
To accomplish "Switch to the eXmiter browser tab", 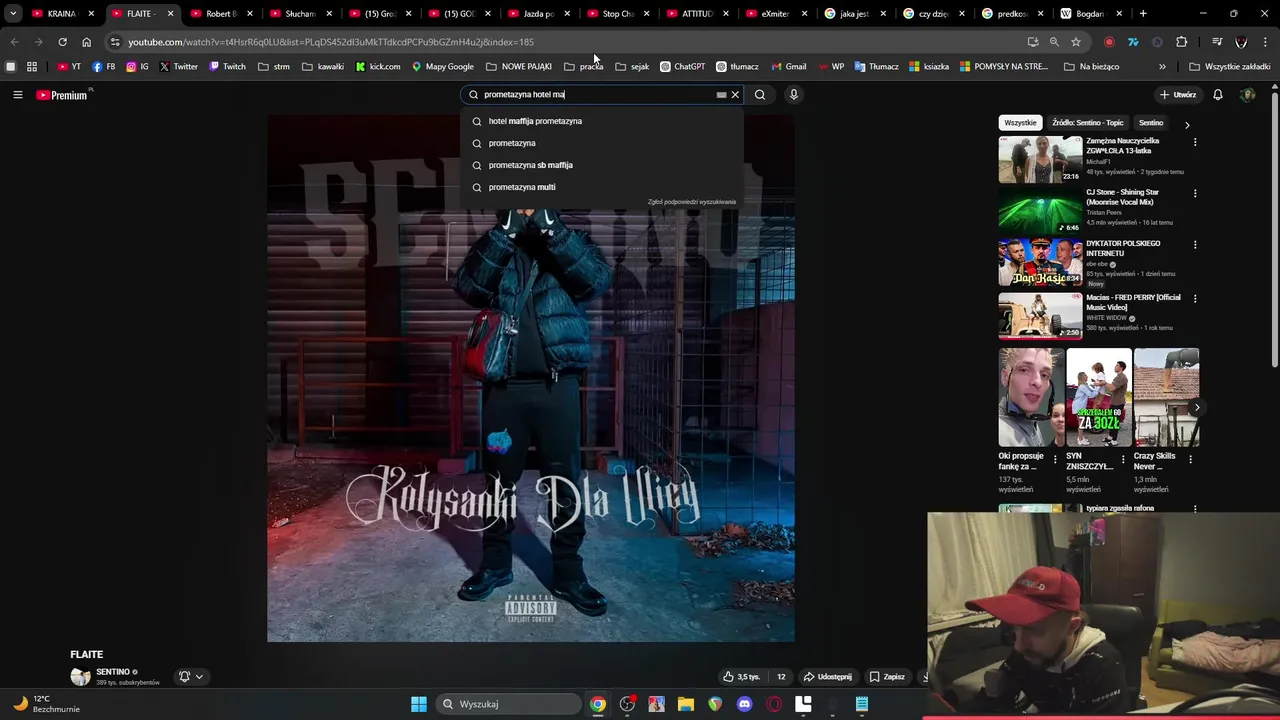I will point(773,14).
